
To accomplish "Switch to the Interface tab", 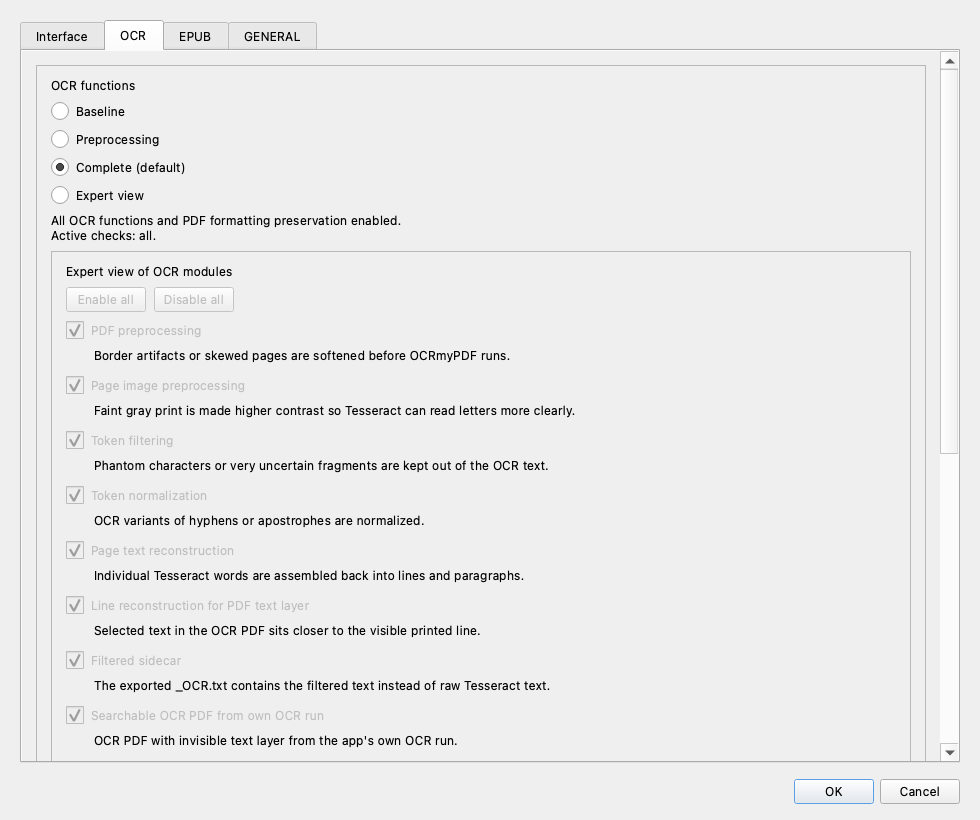I will coord(62,36).
